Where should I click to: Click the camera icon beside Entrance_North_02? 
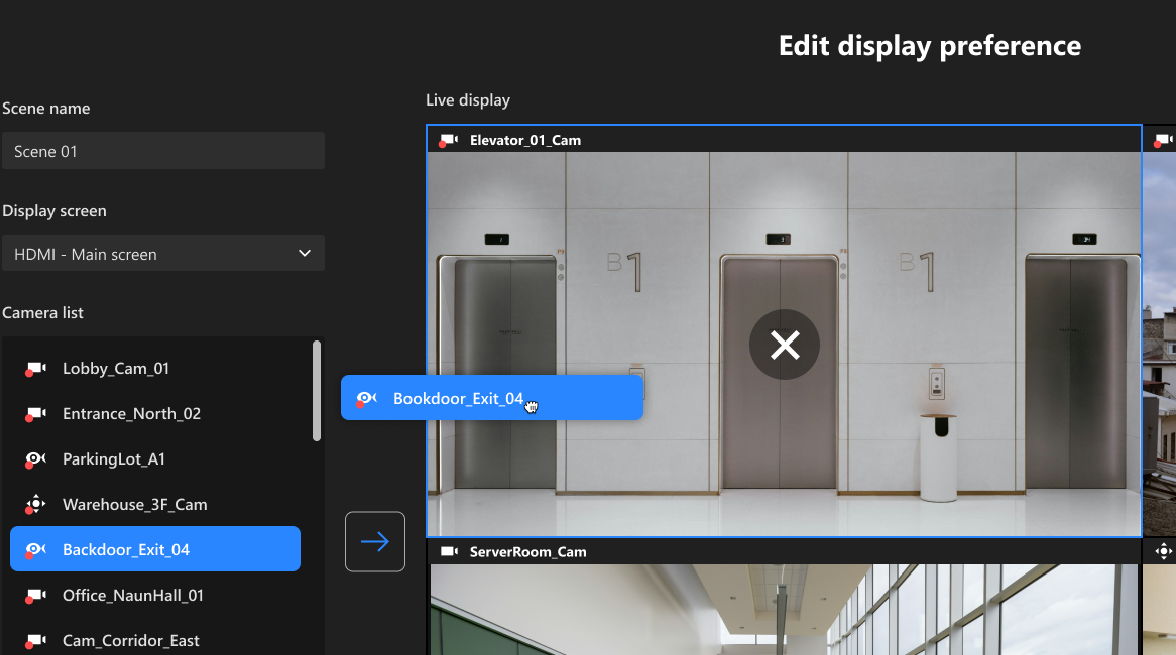35,414
